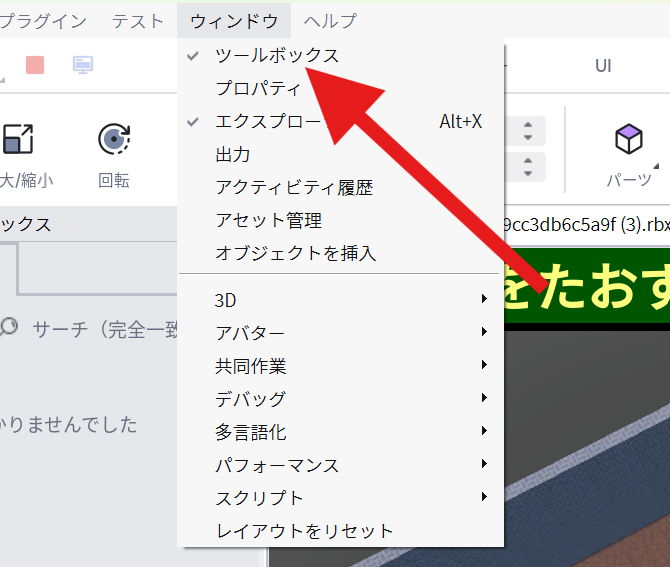Select the Scale (拡大/縮小) tool

[18, 140]
